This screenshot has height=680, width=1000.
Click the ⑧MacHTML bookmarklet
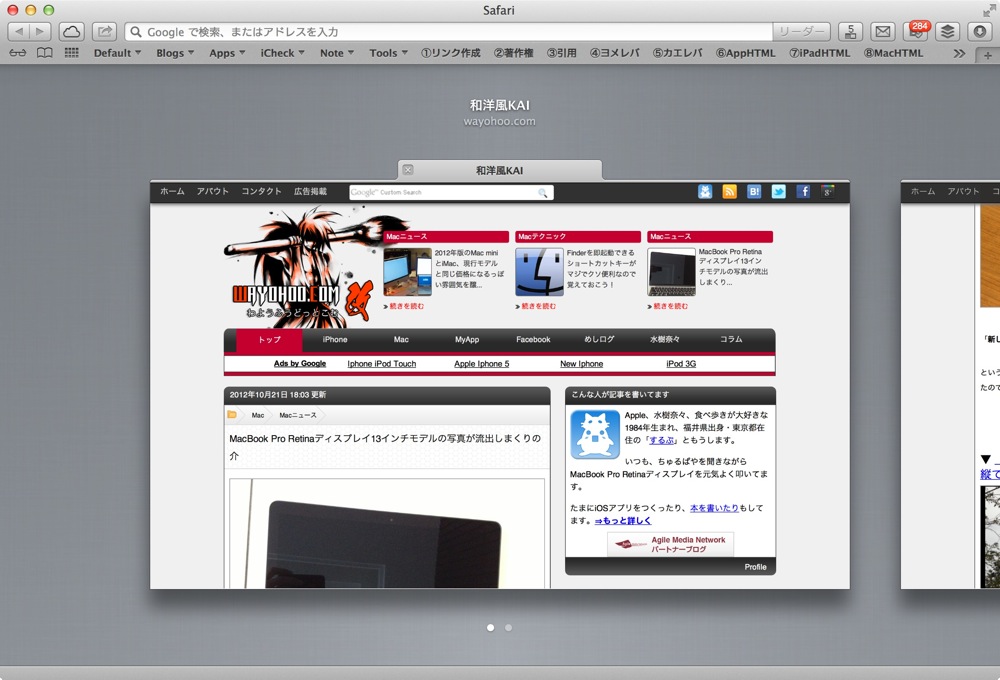click(893, 53)
